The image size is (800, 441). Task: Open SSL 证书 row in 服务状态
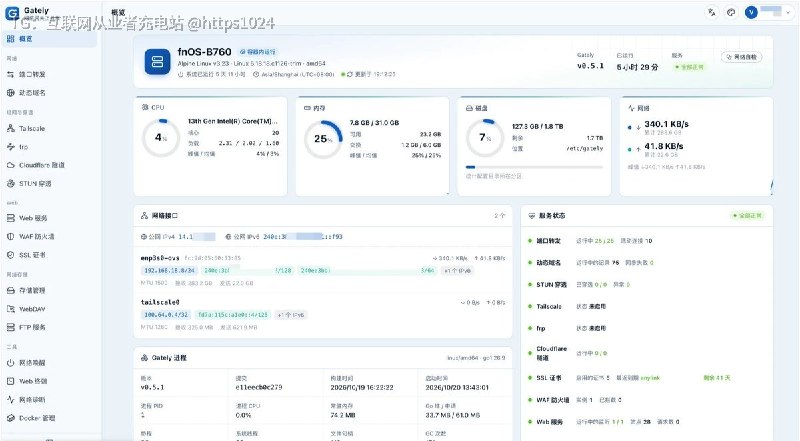(646, 378)
